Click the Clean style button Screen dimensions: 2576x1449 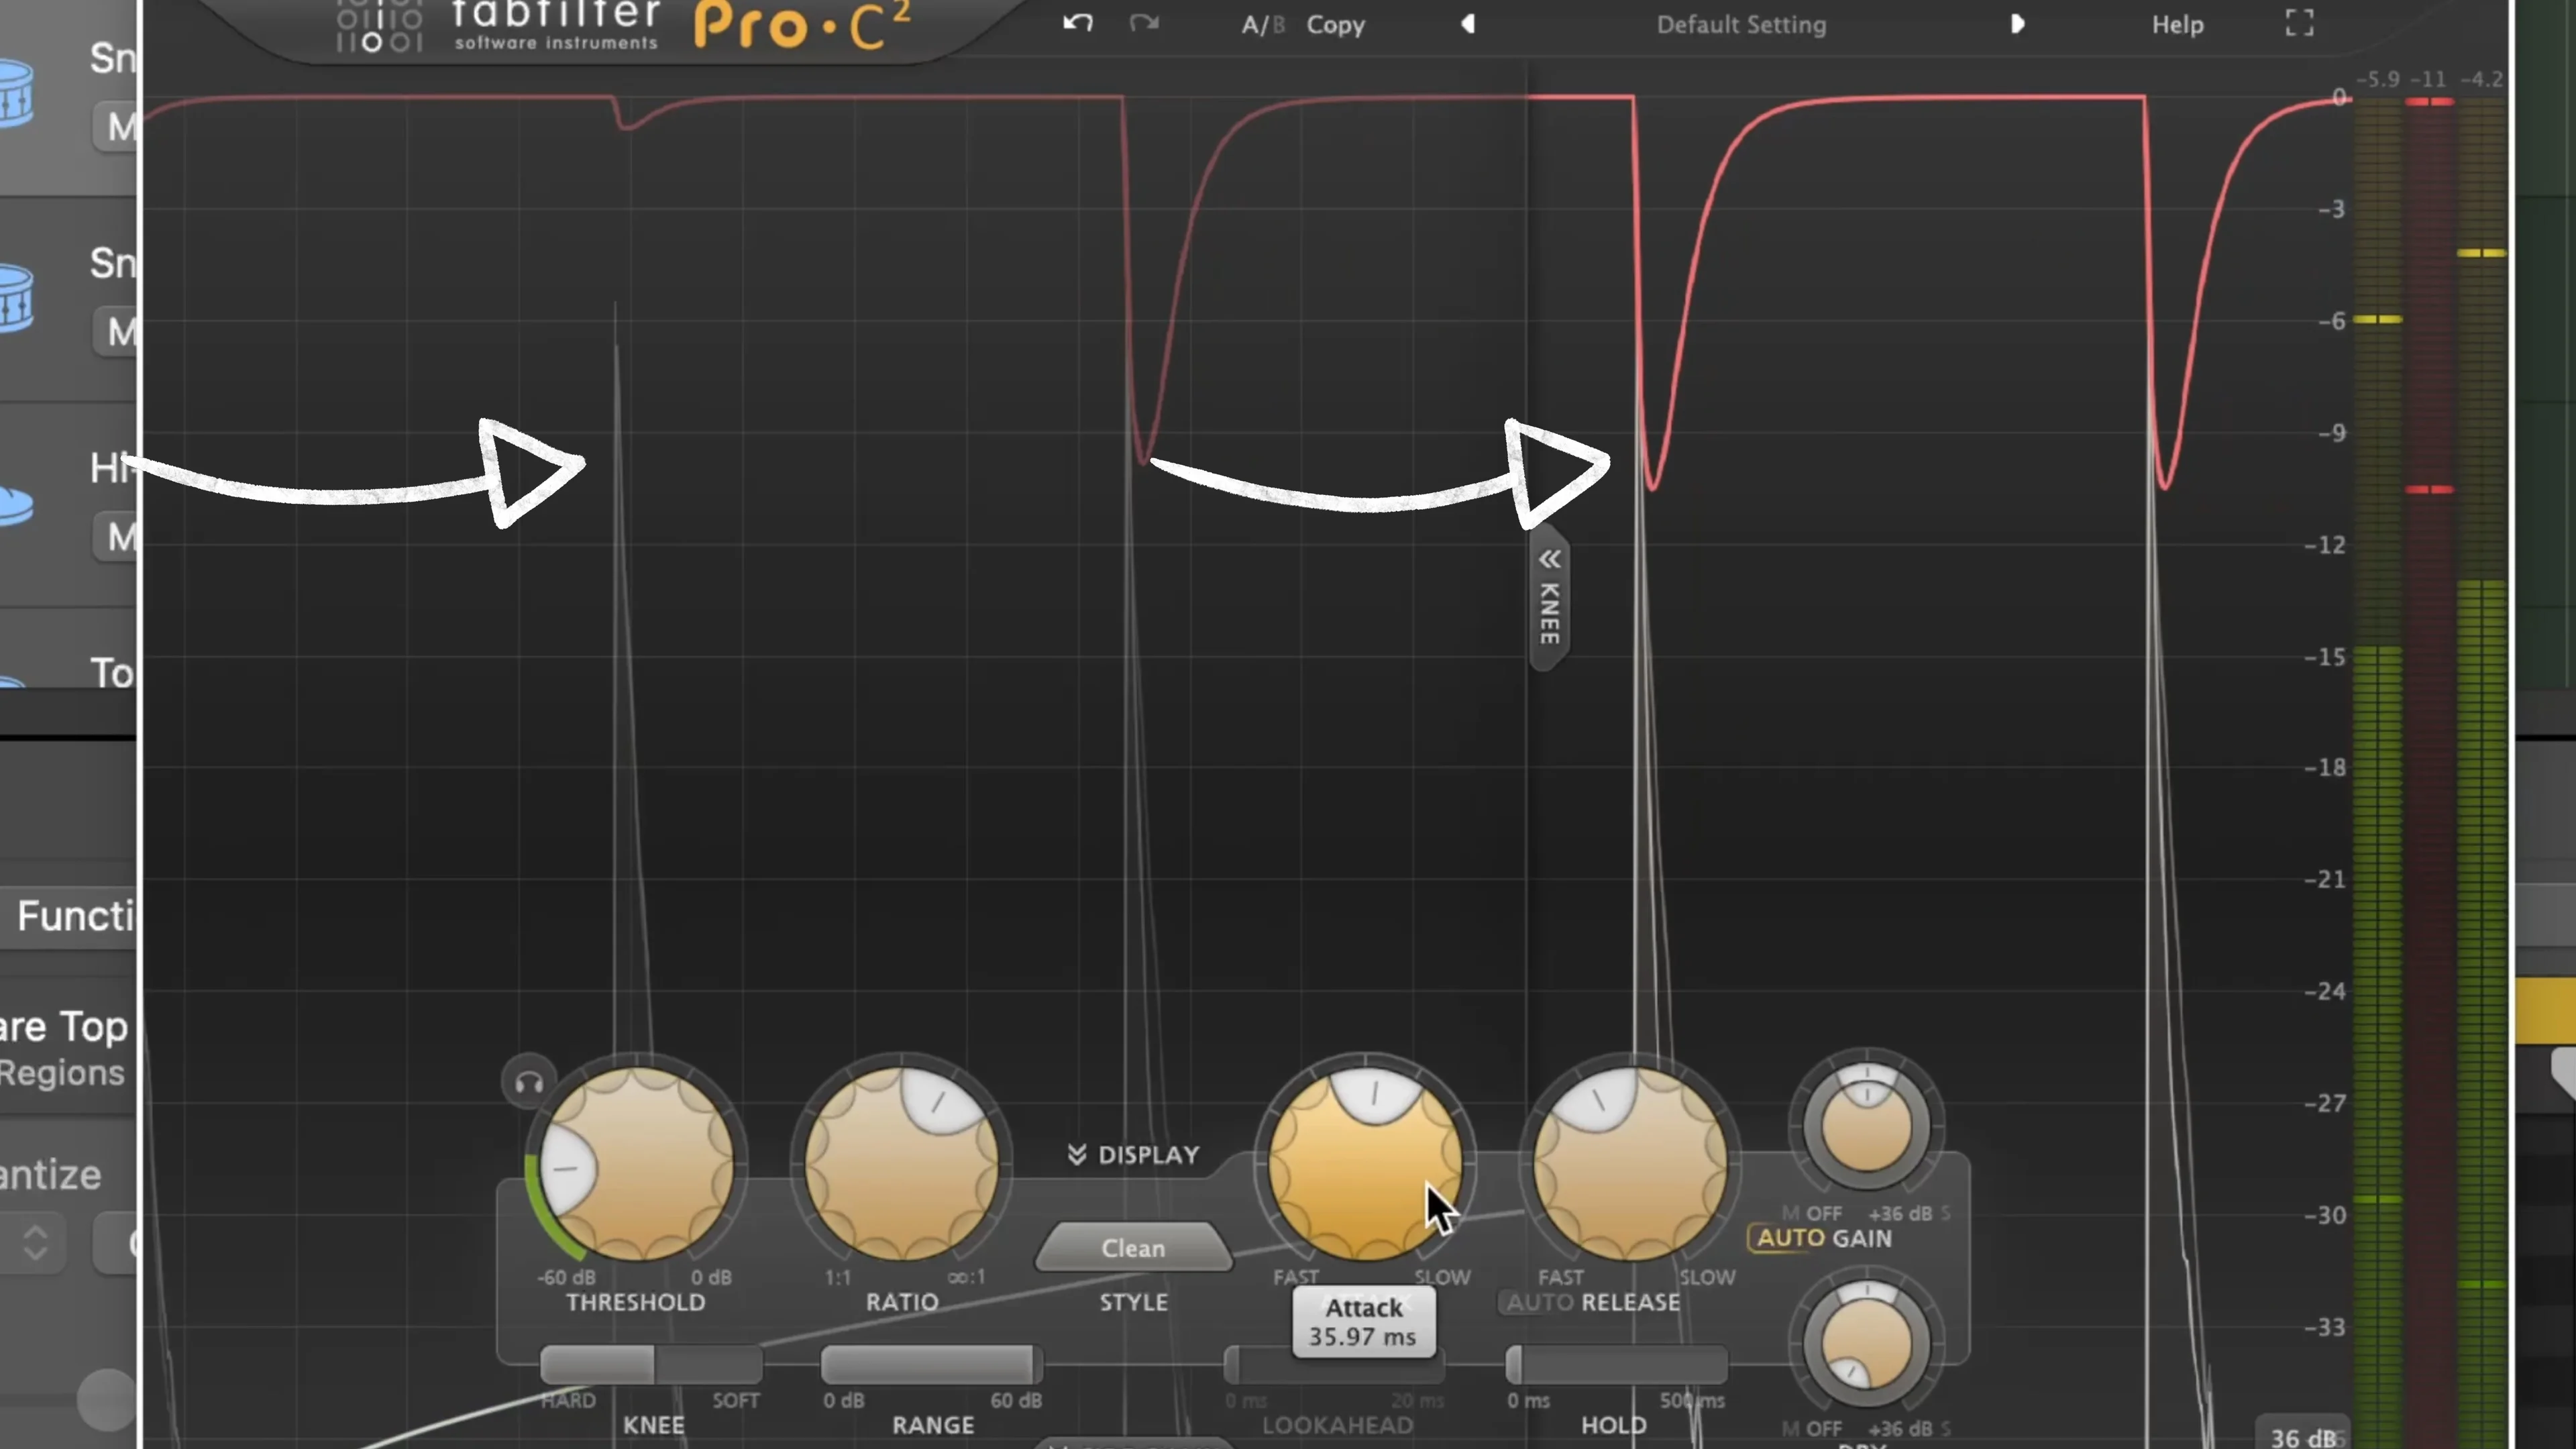[x=1133, y=1248]
